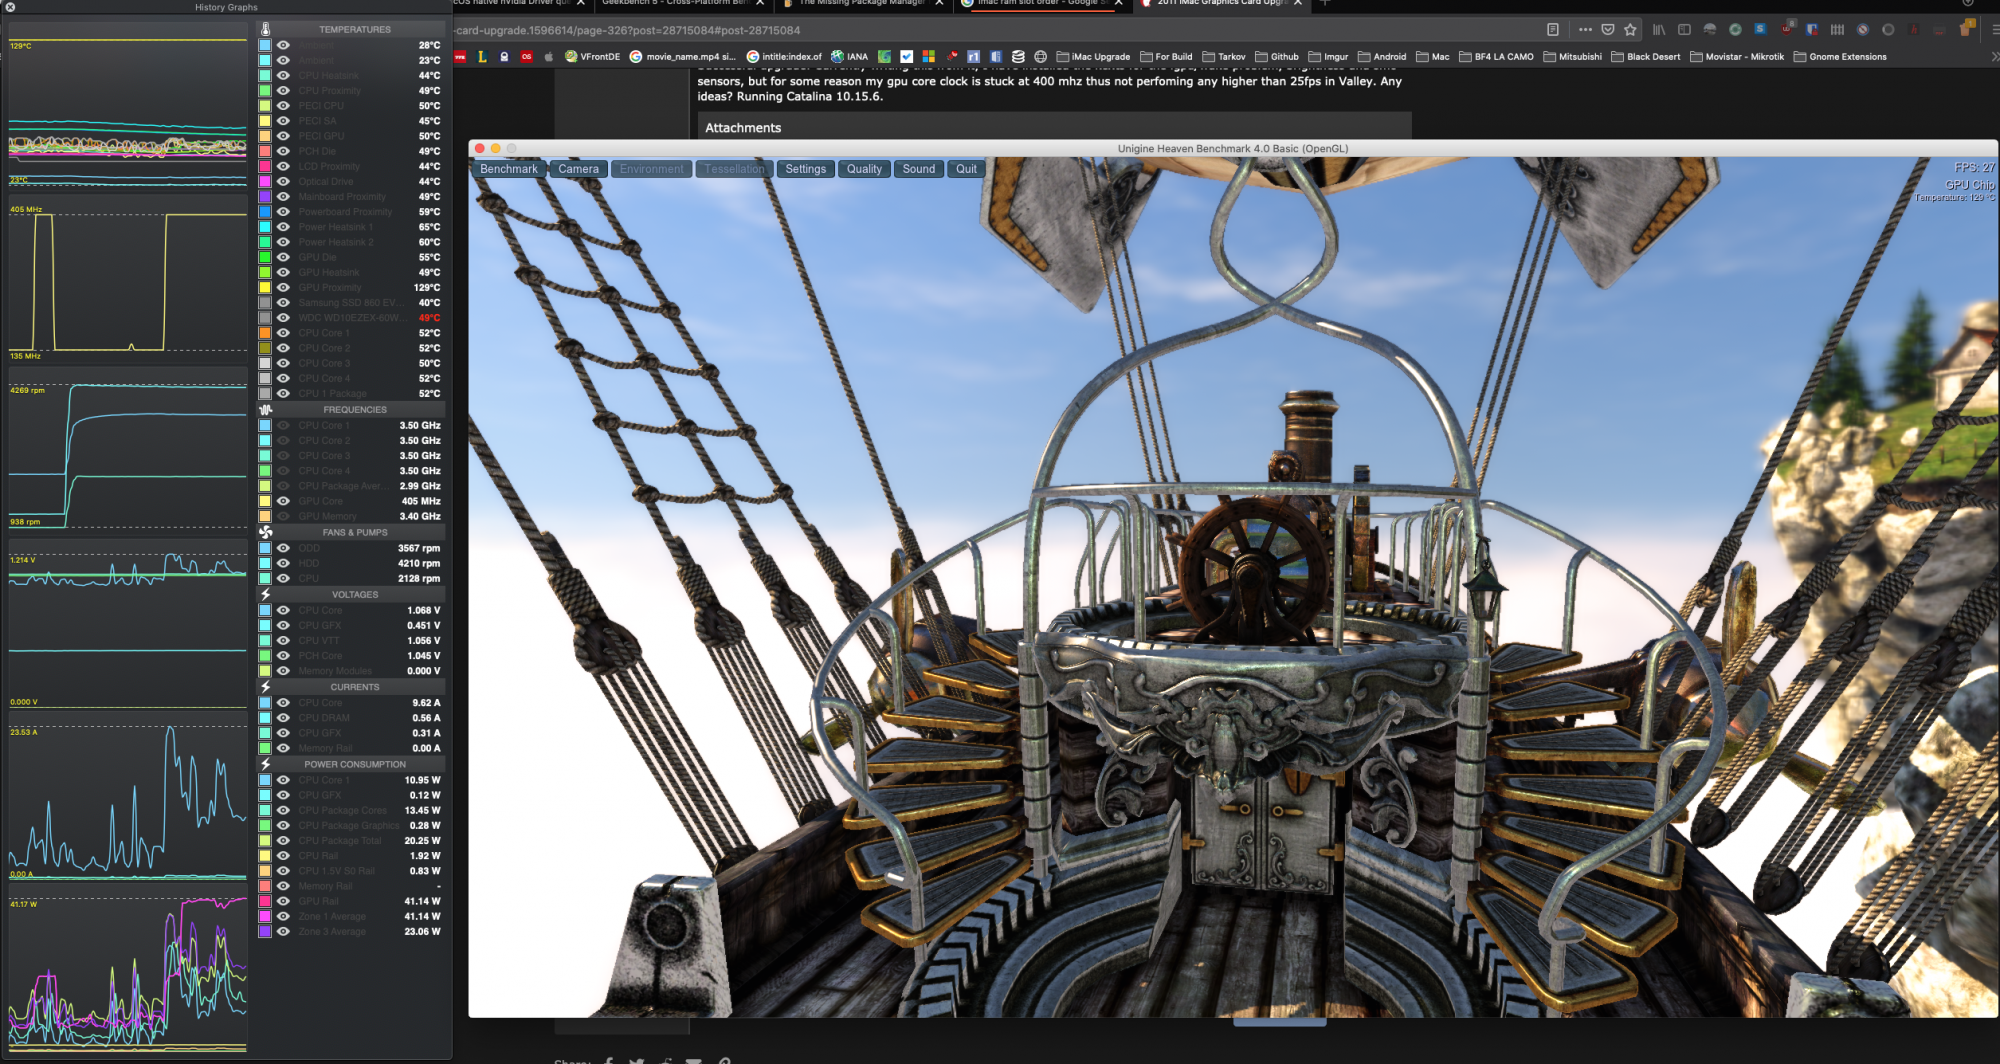Image resolution: width=2000 pixels, height=1064 pixels.
Task: Open the iMac Upgrade bookmarks folder
Action: pos(1093,57)
